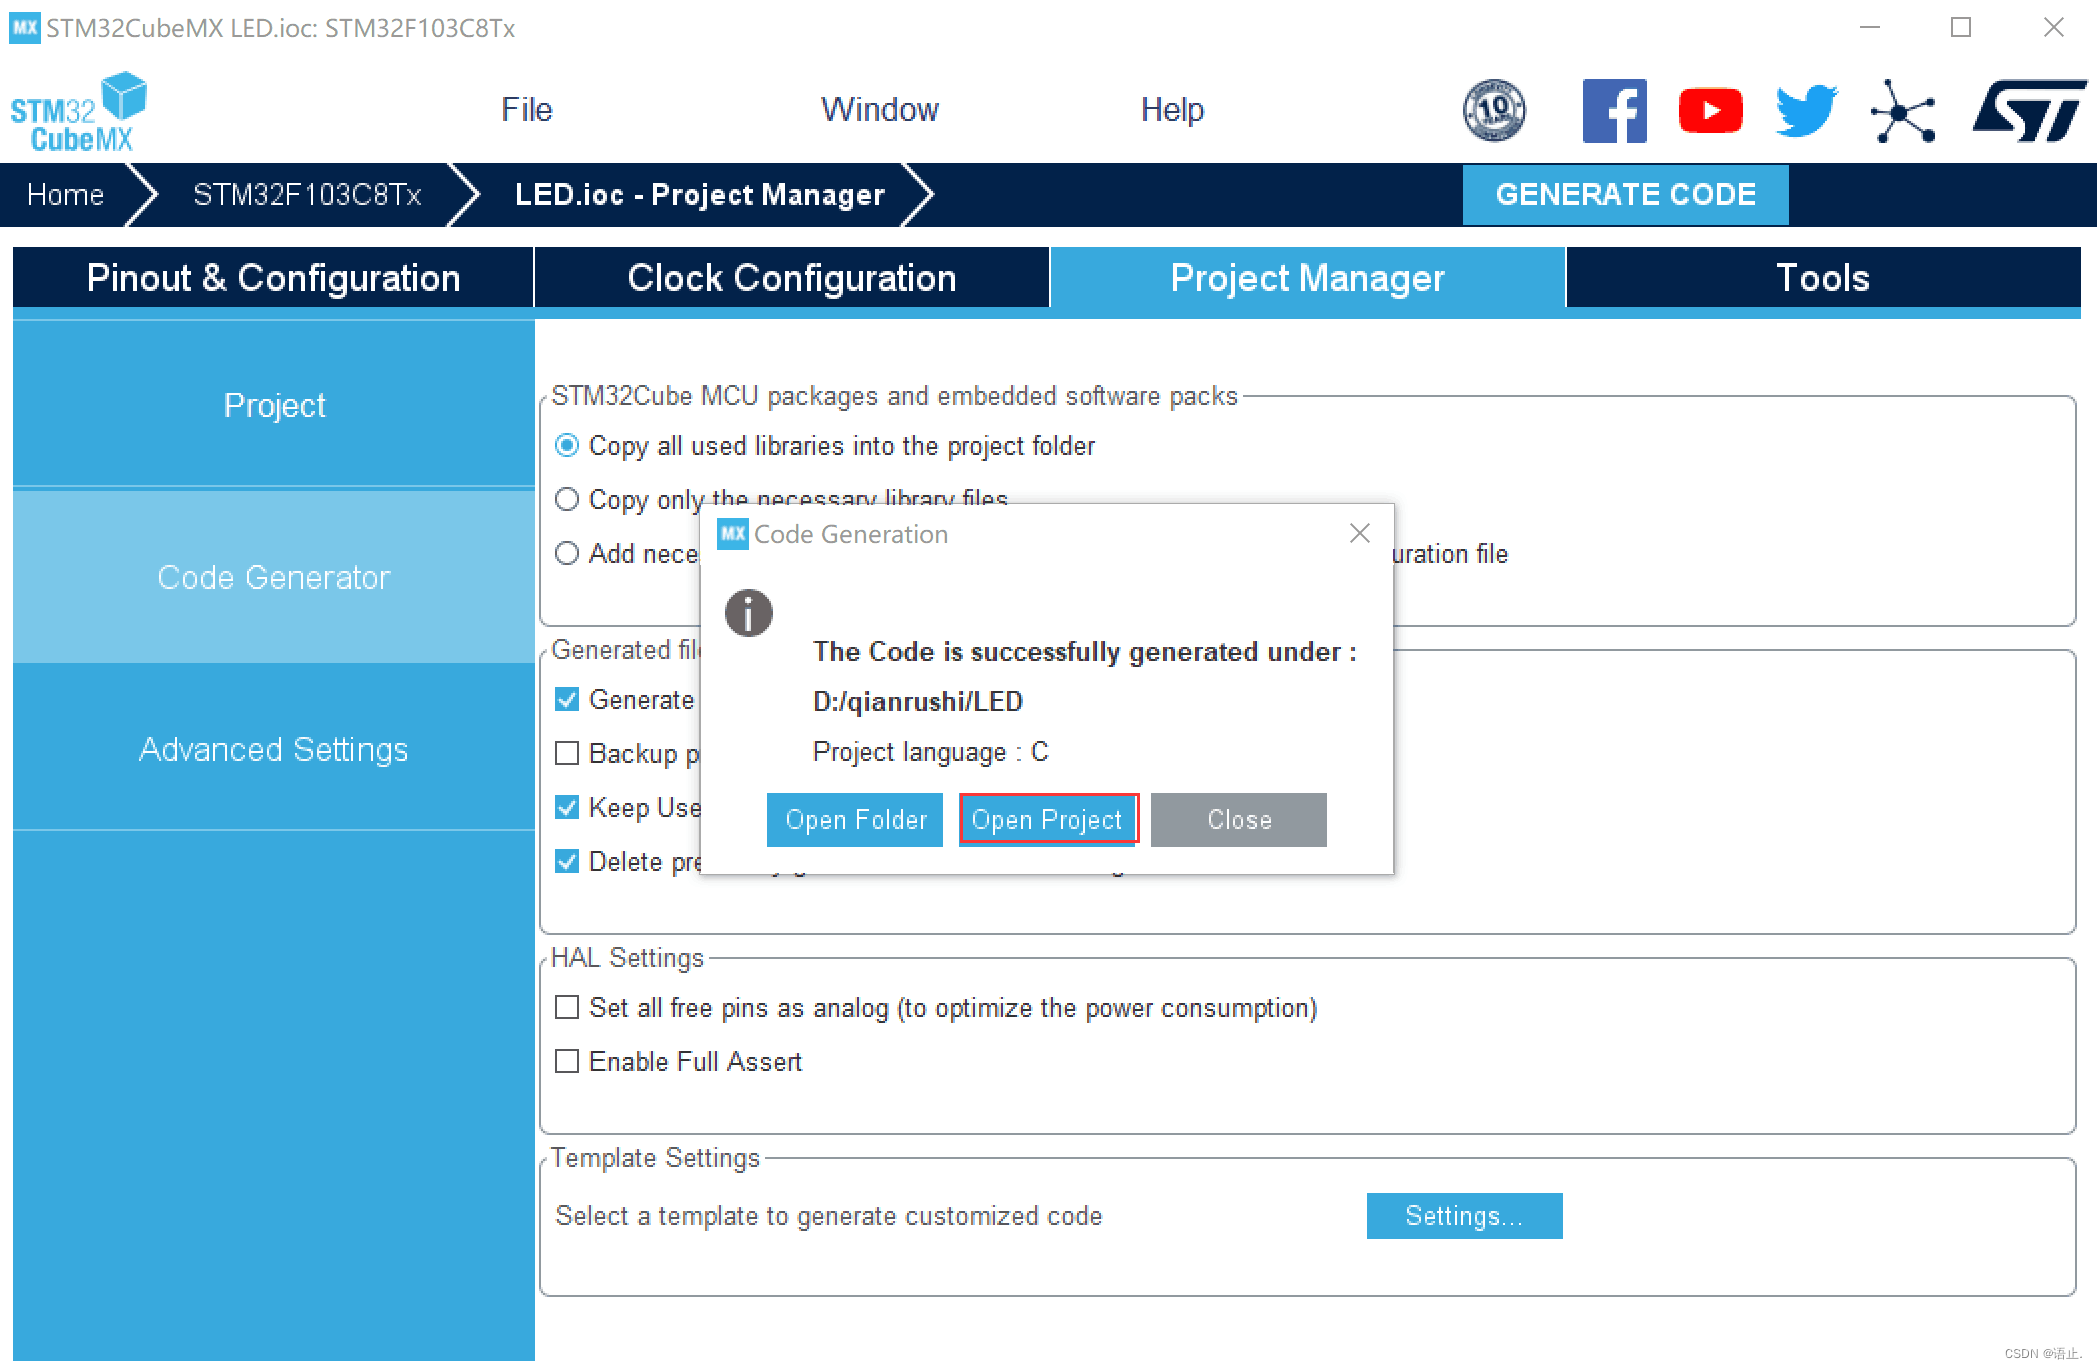Check Enable Full Assert option
2097x1369 pixels.
(567, 1061)
